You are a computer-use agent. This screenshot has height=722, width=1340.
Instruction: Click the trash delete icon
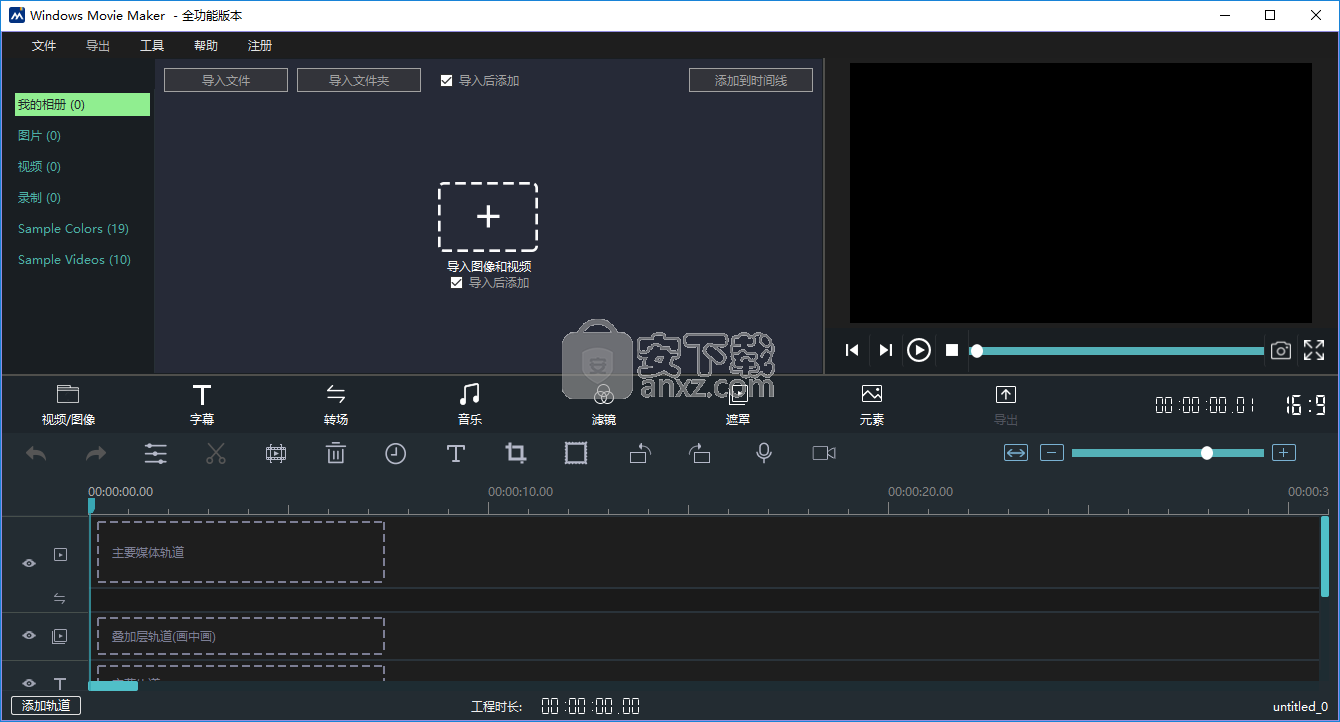pos(336,454)
